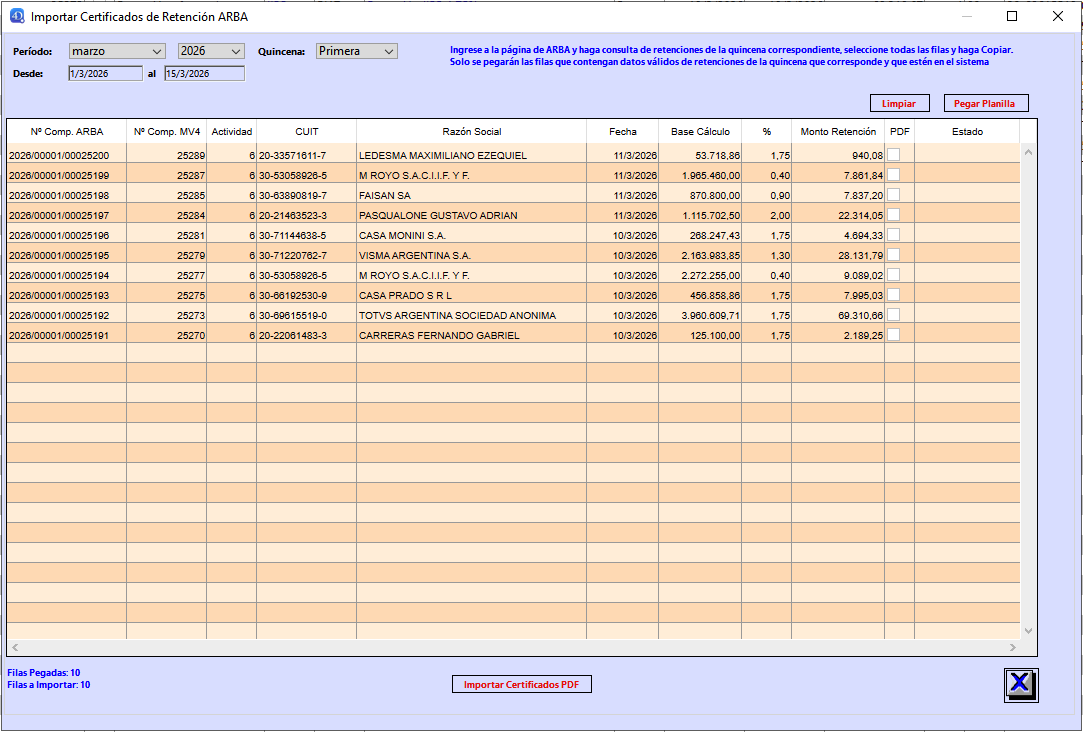Tick PDF checkbox for LEDESMA MAXIMILIANO EZEQUIEL
This screenshot has width=1083, height=732.
click(893, 155)
